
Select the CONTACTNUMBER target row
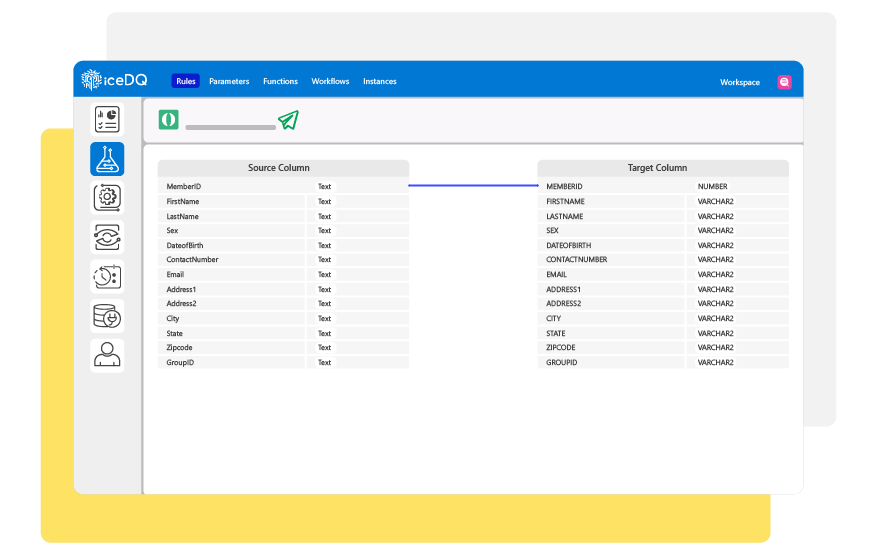click(663, 260)
